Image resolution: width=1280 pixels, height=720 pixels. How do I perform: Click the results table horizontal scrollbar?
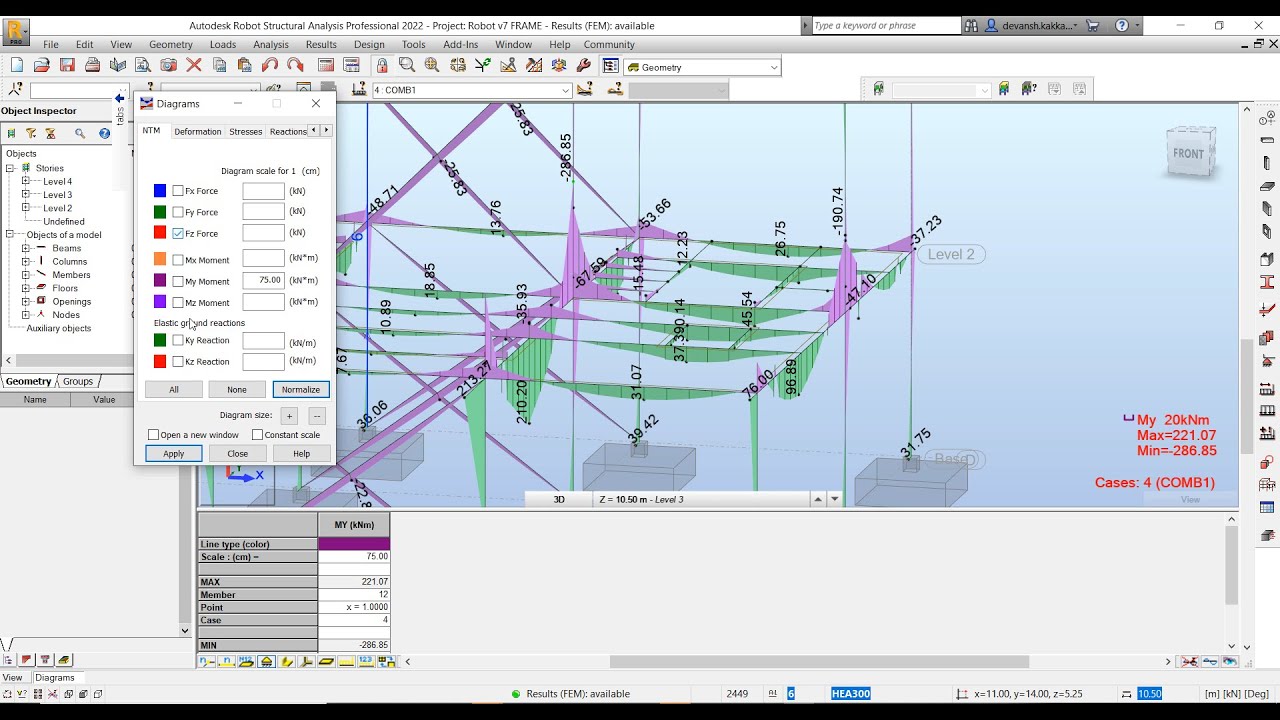[819, 661]
